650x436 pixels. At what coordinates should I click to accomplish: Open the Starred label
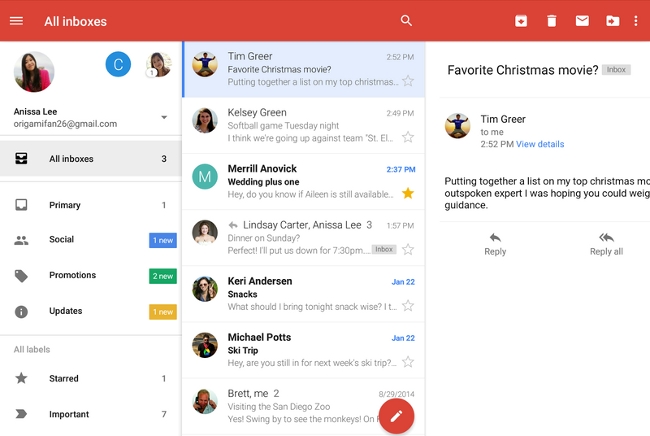64,379
